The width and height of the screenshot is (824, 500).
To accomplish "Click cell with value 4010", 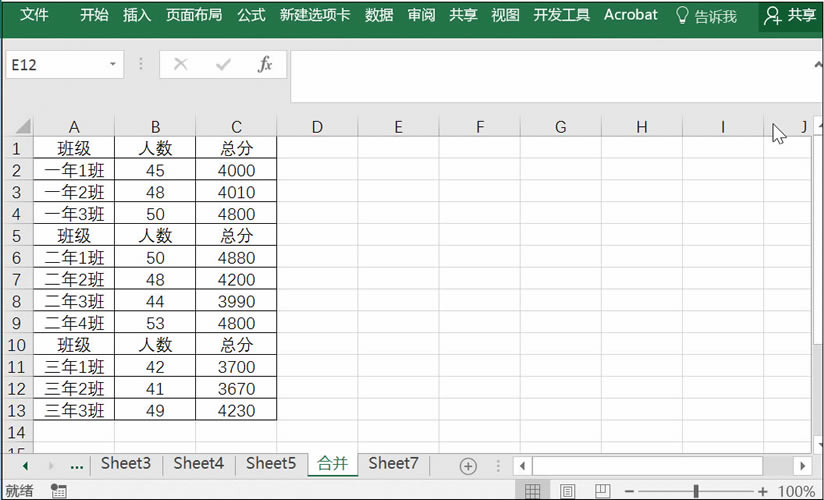I will pos(236,192).
